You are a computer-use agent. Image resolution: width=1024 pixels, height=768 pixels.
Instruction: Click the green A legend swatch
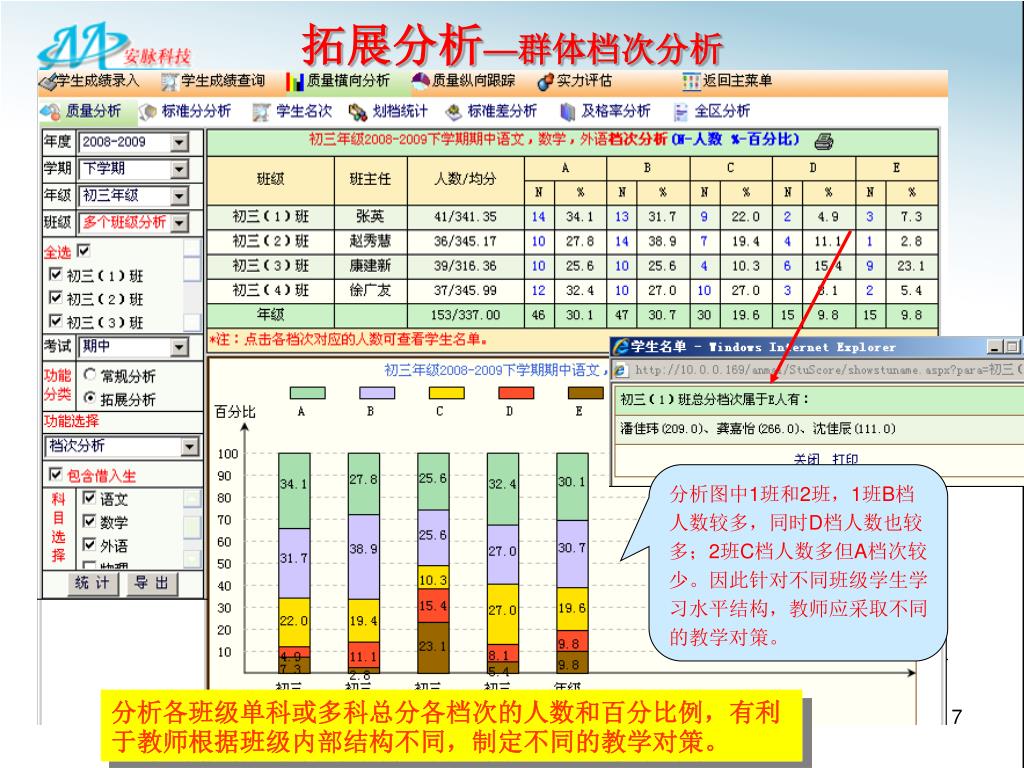click(307, 392)
